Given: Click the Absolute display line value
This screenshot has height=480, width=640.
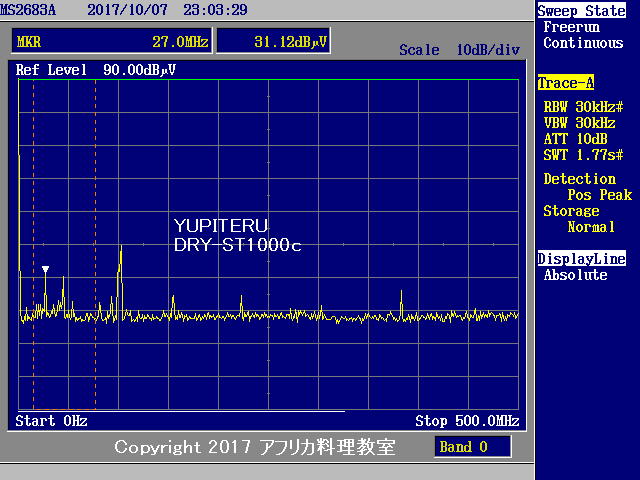Looking at the screenshot, I should click(576, 275).
